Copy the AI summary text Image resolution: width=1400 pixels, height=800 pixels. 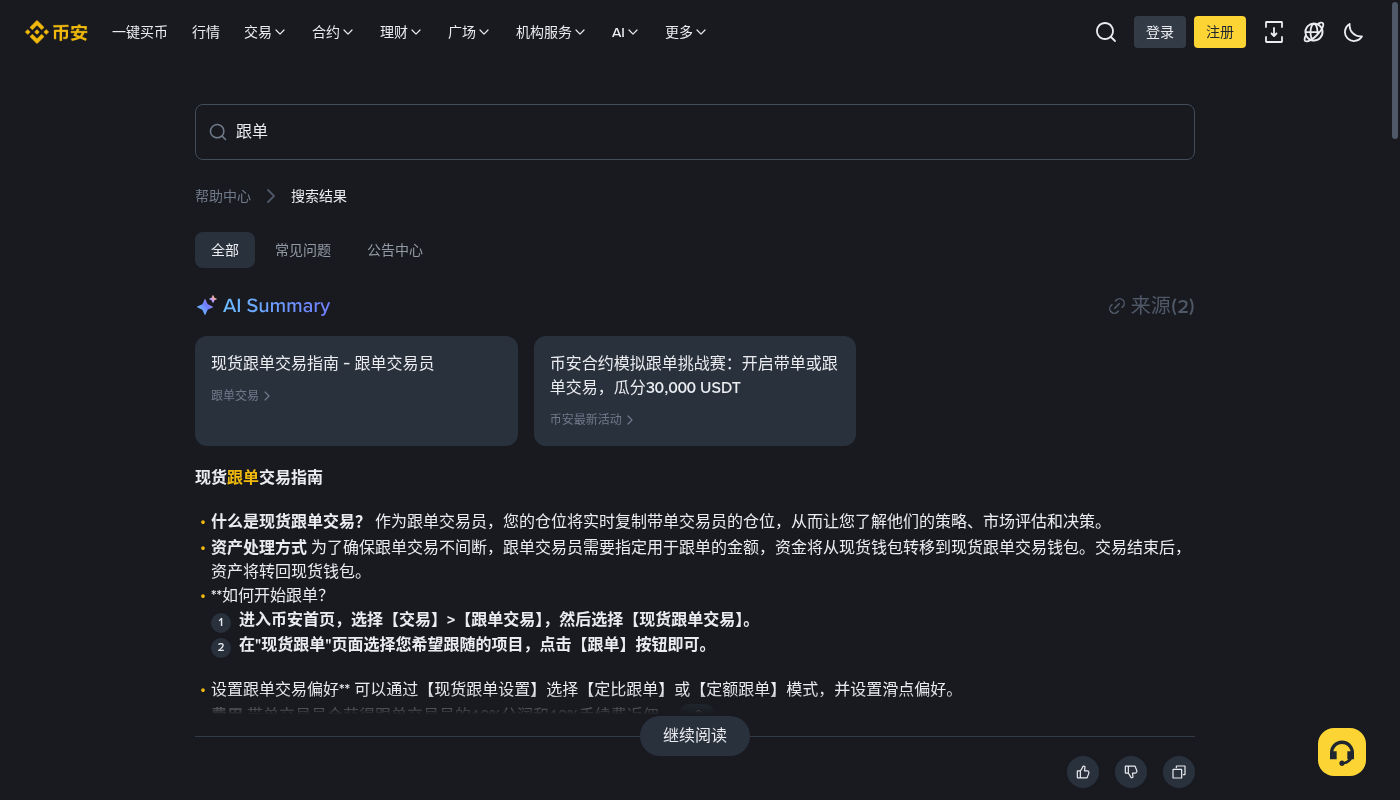(1179, 772)
